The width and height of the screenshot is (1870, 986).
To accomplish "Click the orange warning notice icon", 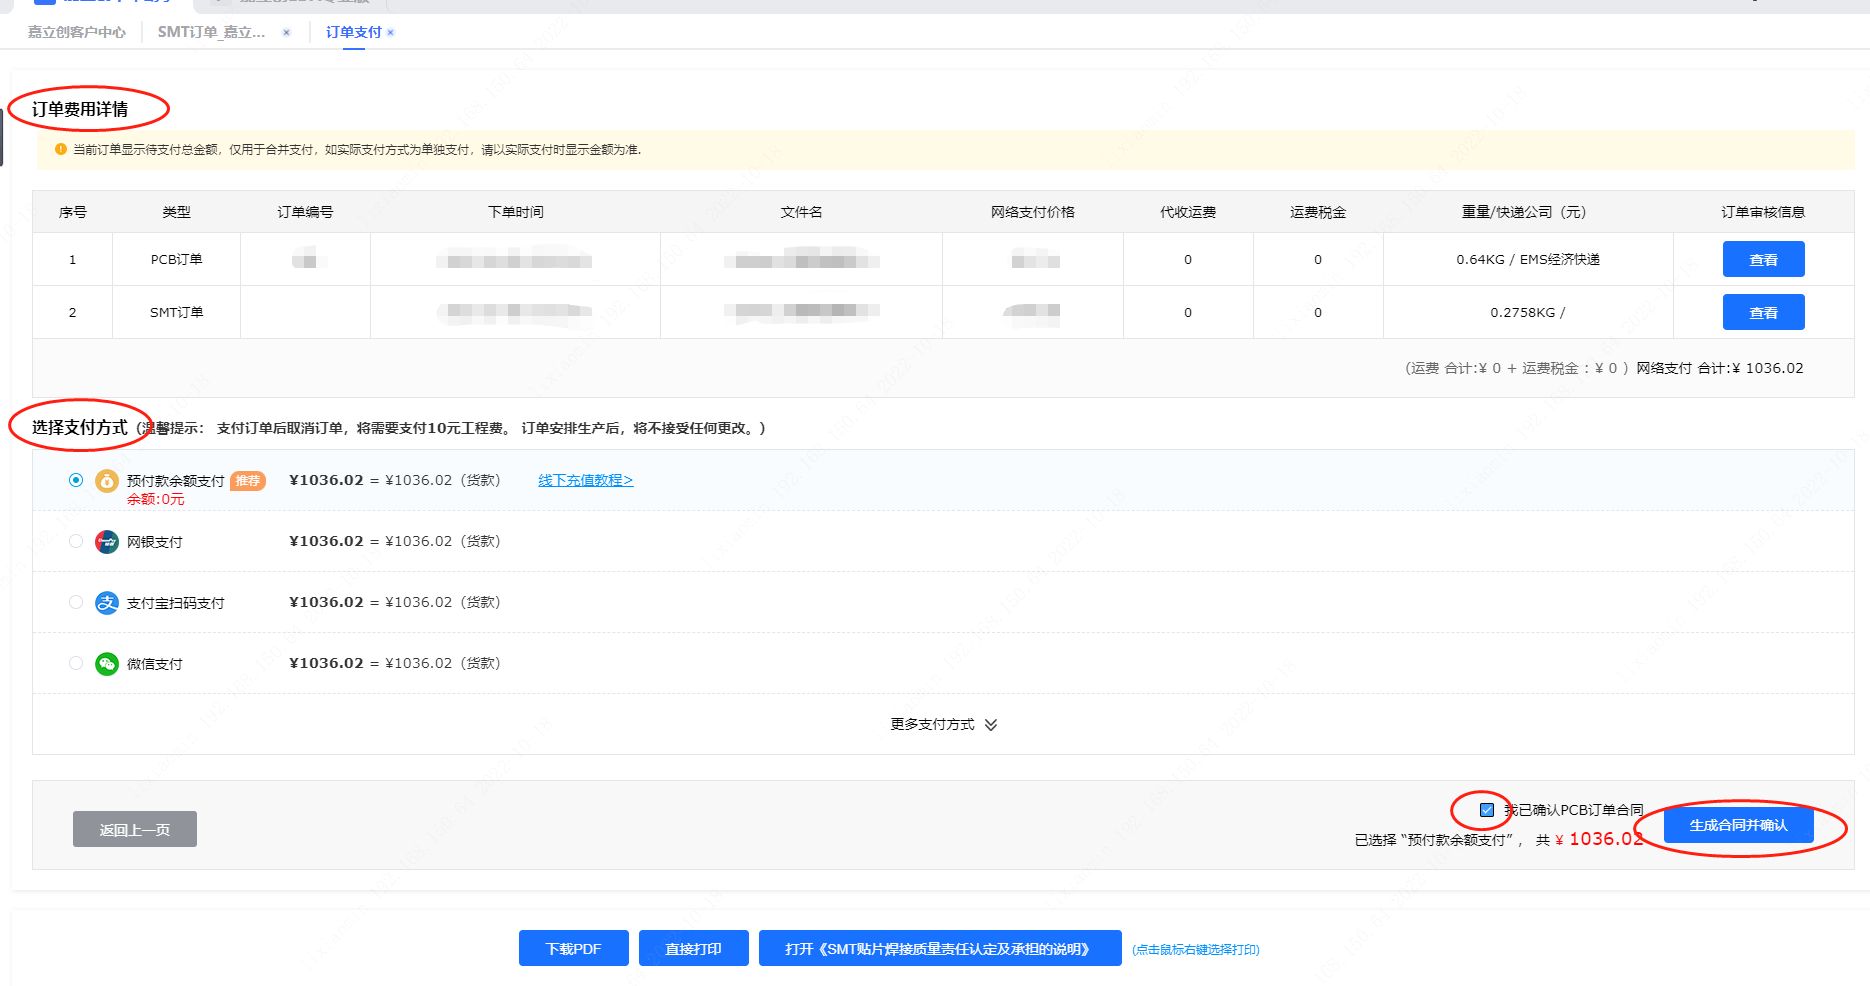I will point(61,150).
